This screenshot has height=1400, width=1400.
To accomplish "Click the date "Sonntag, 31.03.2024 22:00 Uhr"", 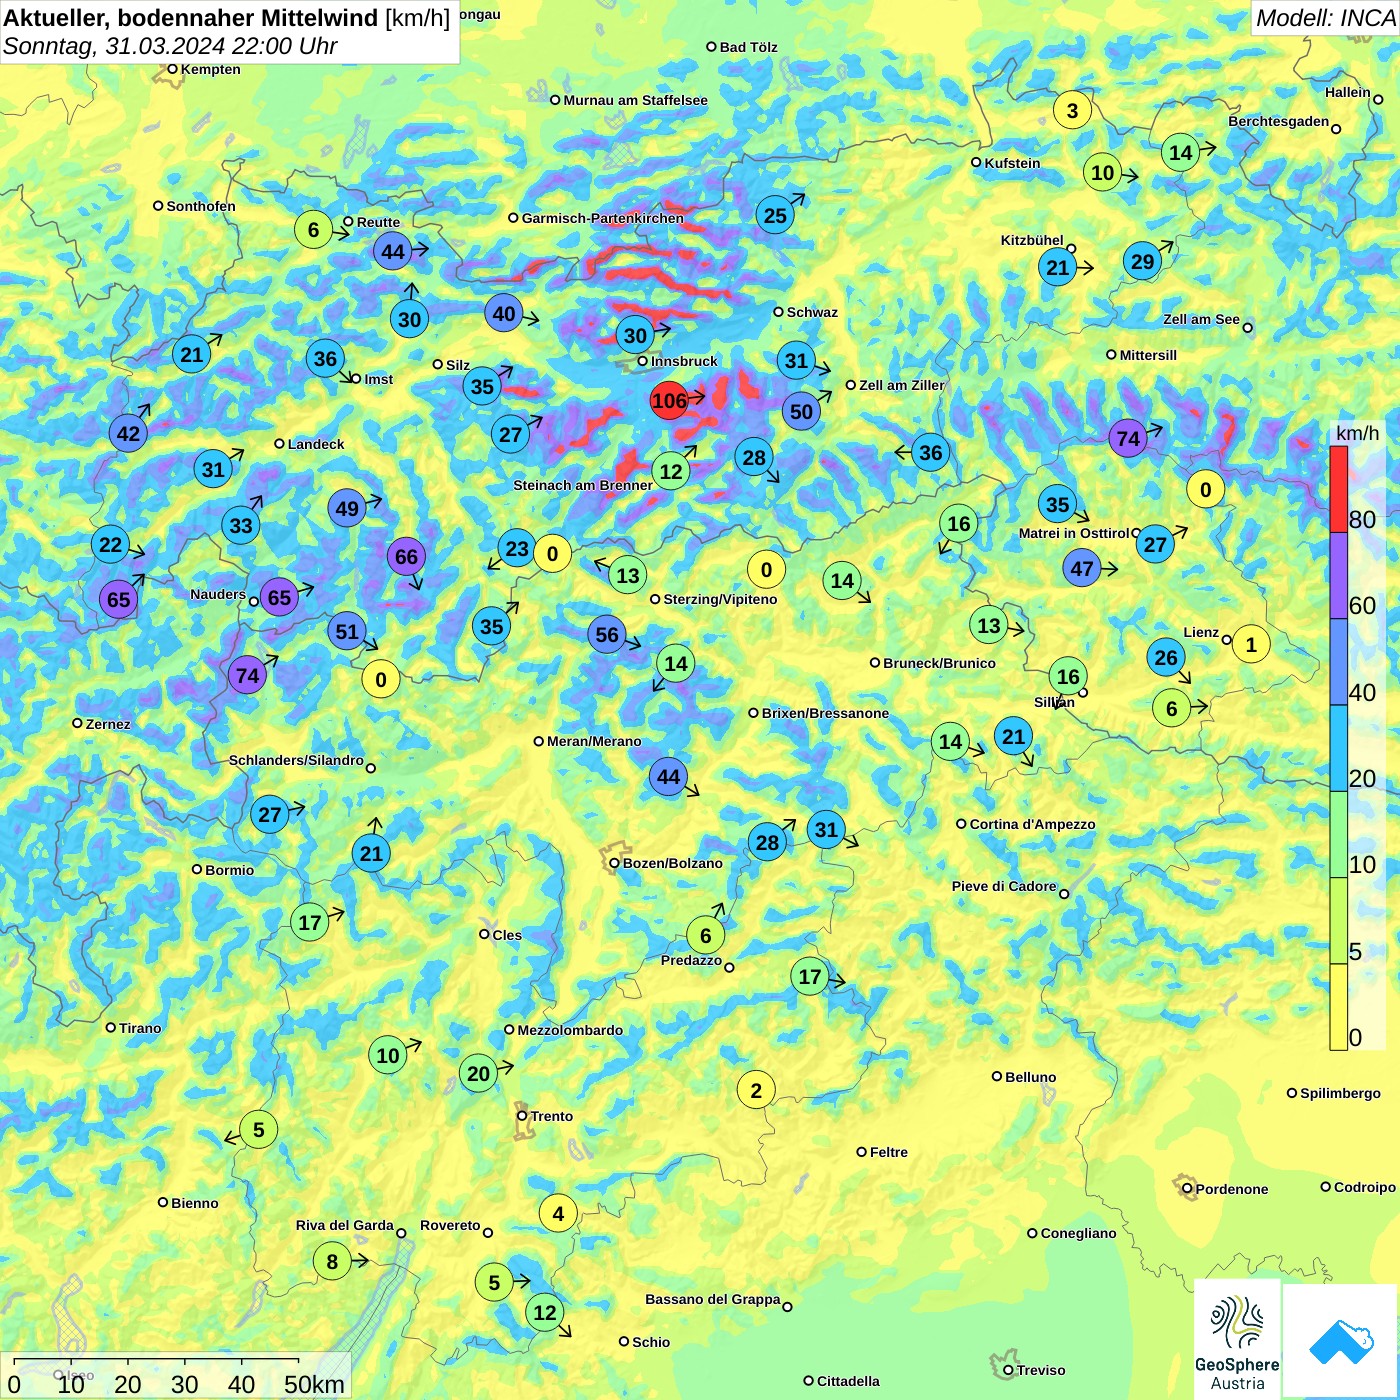I will [170, 46].
